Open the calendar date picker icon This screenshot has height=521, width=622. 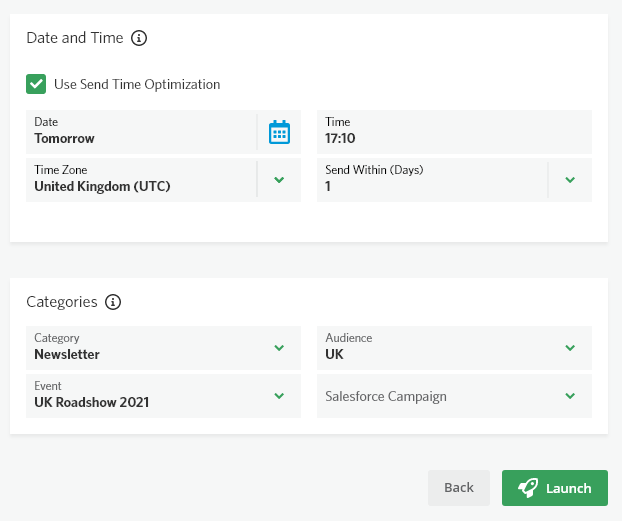click(x=279, y=132)
